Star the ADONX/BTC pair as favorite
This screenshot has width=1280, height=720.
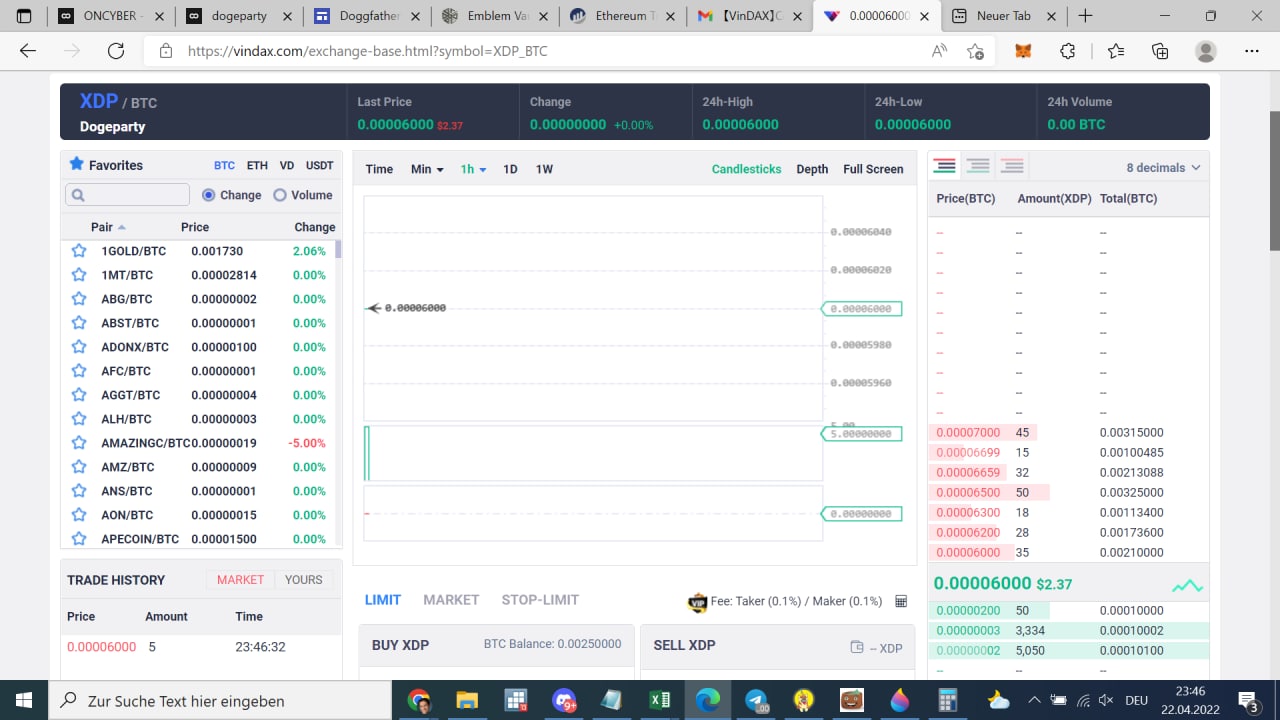pos(78,347)
